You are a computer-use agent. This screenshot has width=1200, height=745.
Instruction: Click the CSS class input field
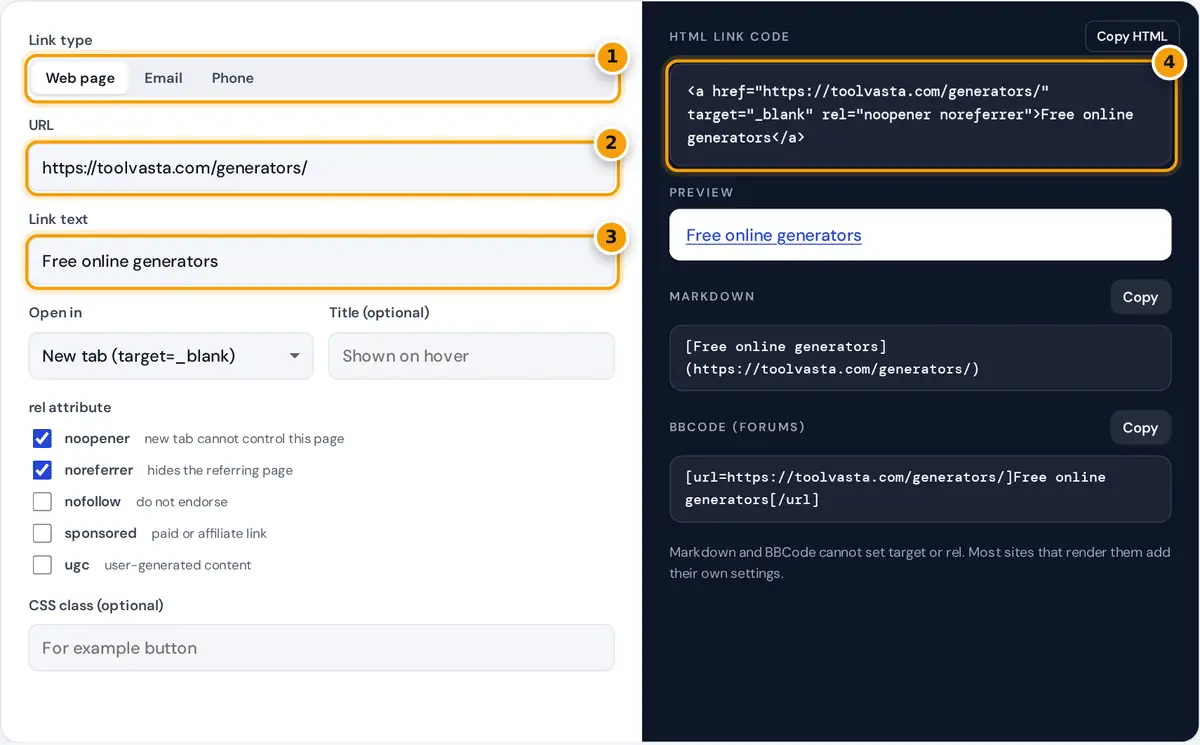pos(321,648)
